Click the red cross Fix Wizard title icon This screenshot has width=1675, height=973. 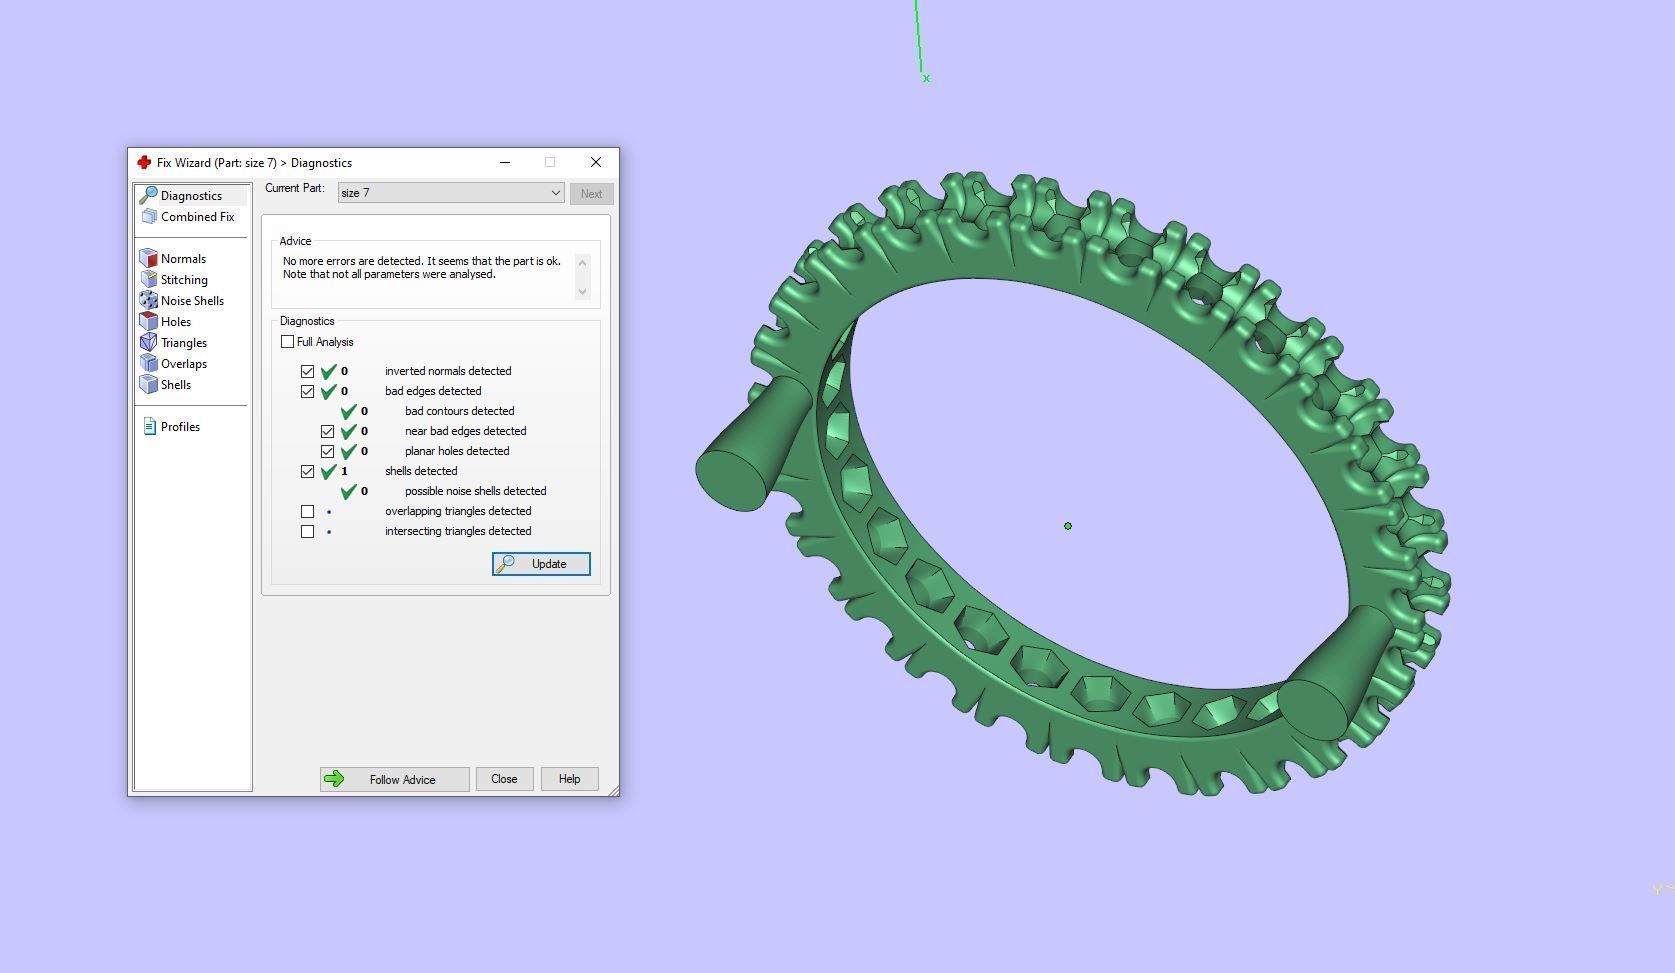(x=144, y=162)
